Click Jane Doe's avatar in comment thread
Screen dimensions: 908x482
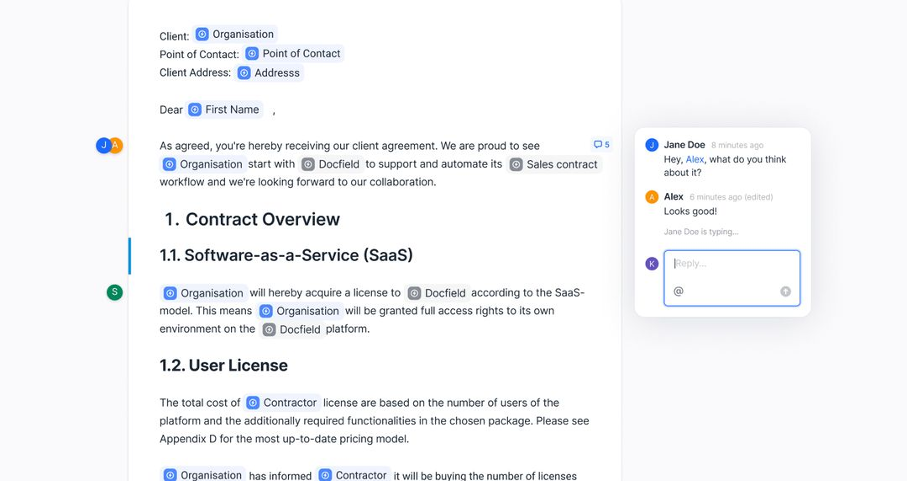tap(652, 145)
